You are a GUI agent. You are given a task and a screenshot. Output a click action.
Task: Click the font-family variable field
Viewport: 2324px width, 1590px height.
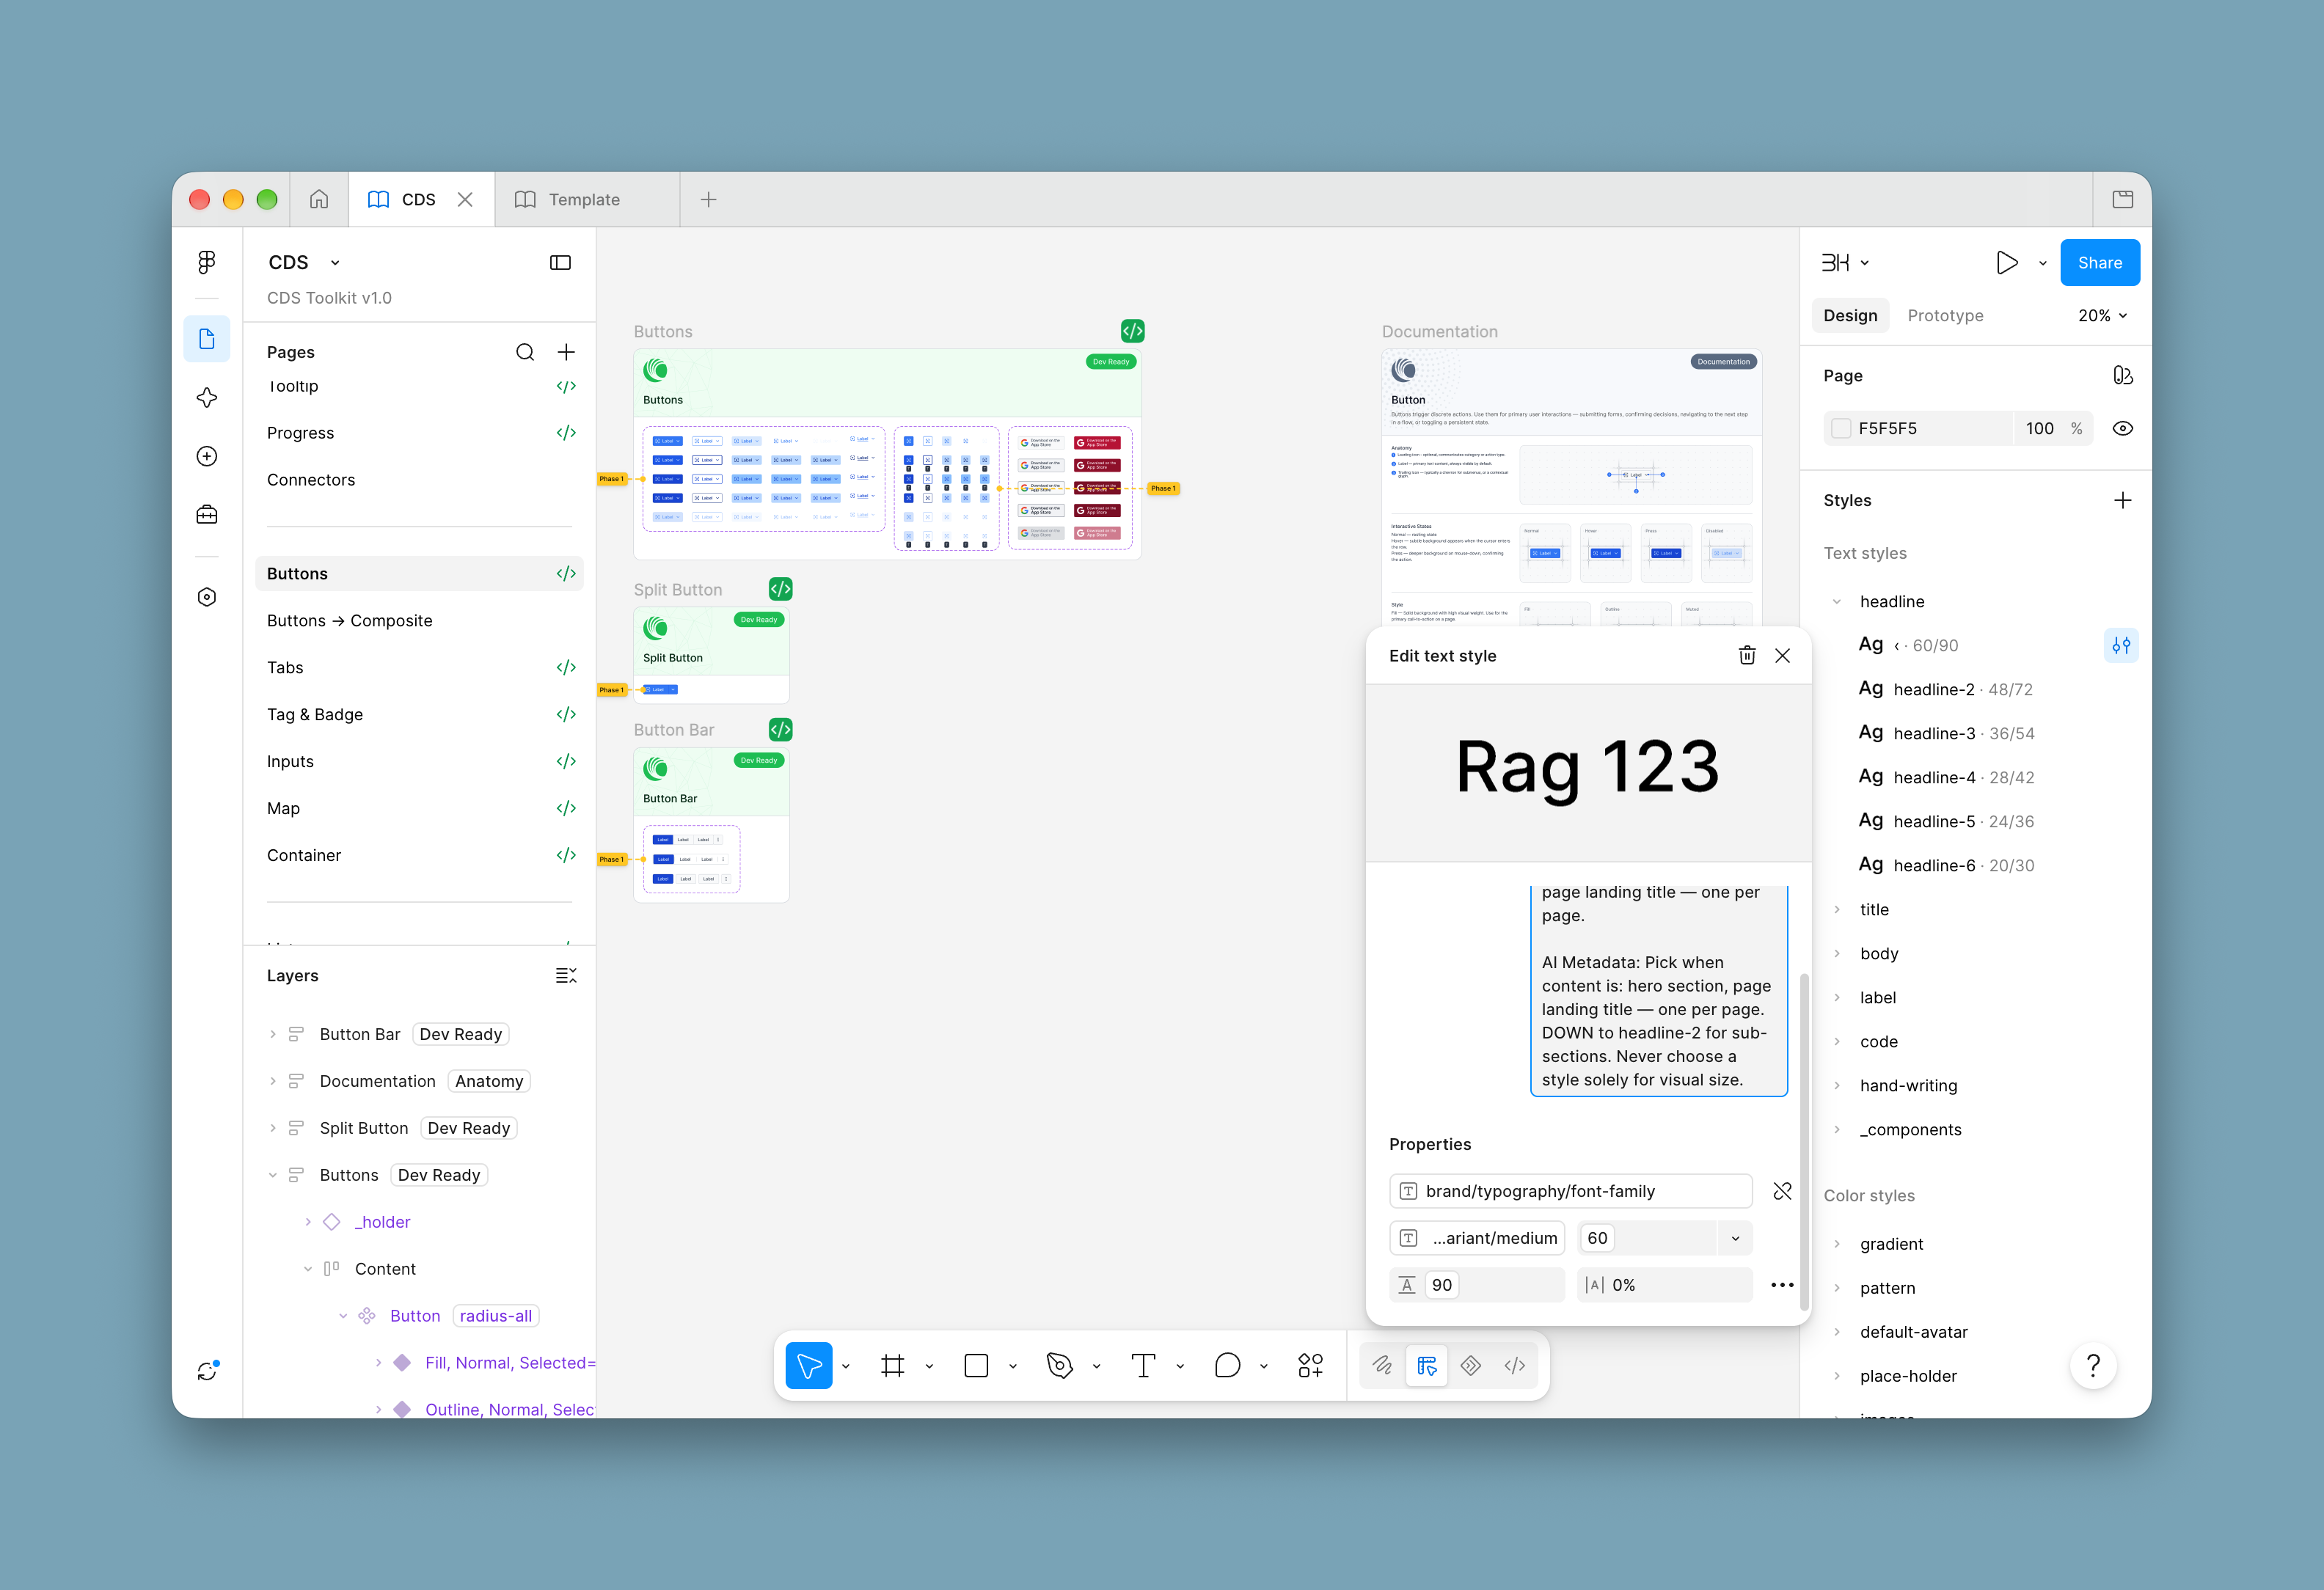[x=1570, y=1191]
